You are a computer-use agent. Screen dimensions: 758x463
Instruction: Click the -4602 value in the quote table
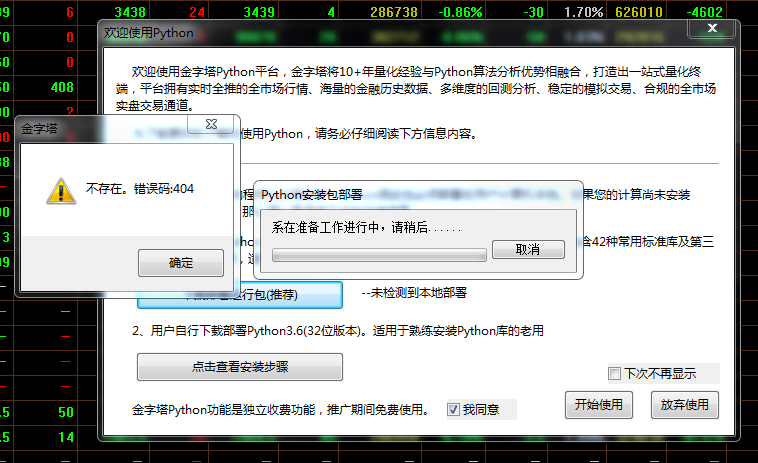pos(704,12)
